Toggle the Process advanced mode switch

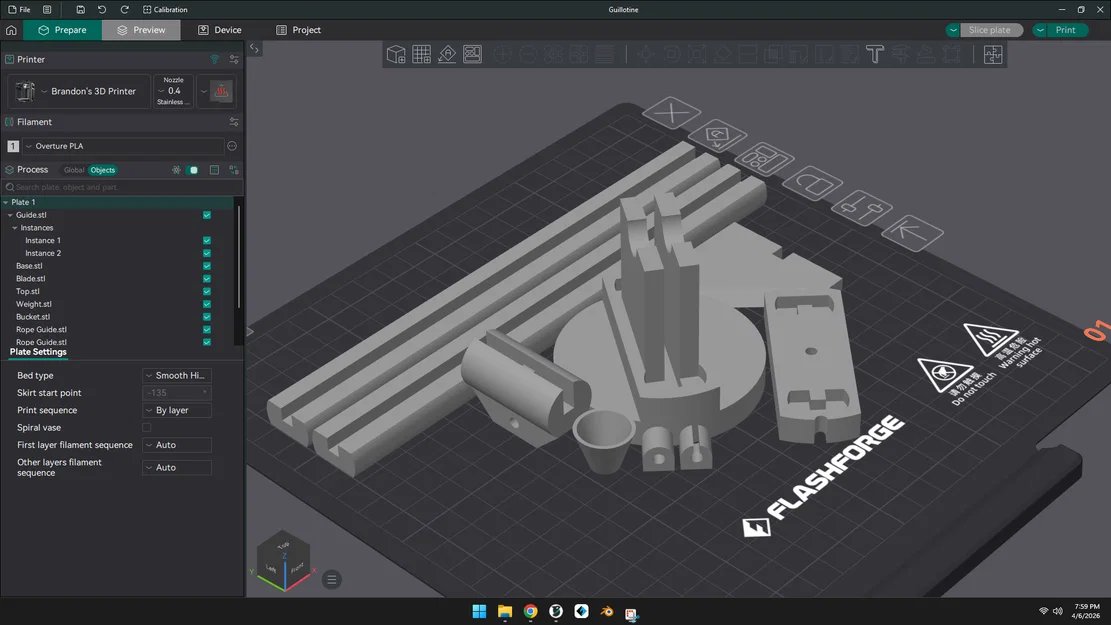[193, 170]
